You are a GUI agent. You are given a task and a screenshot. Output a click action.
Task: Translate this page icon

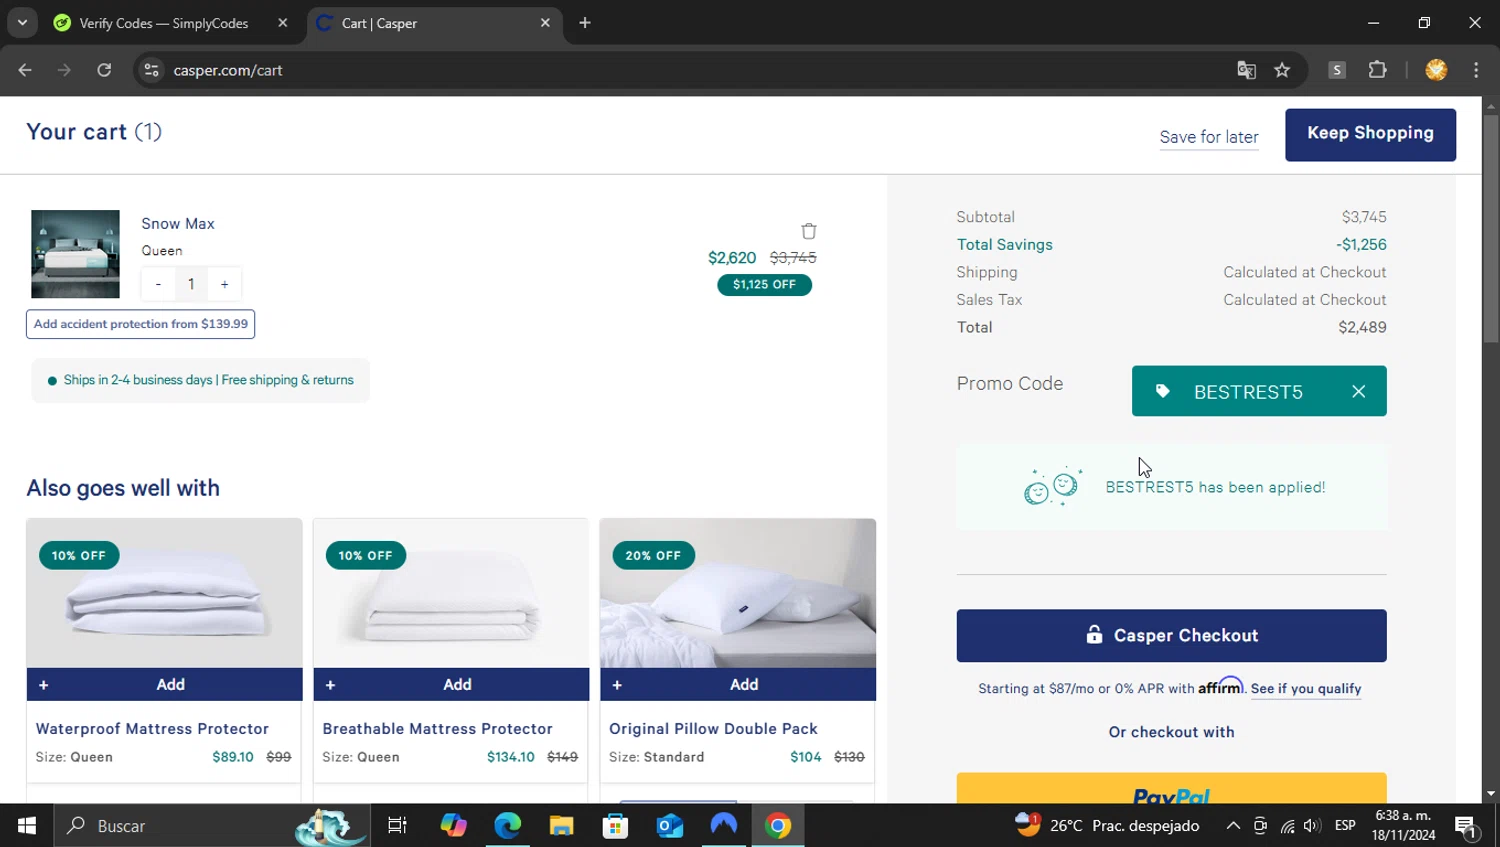coord(1246,70)
